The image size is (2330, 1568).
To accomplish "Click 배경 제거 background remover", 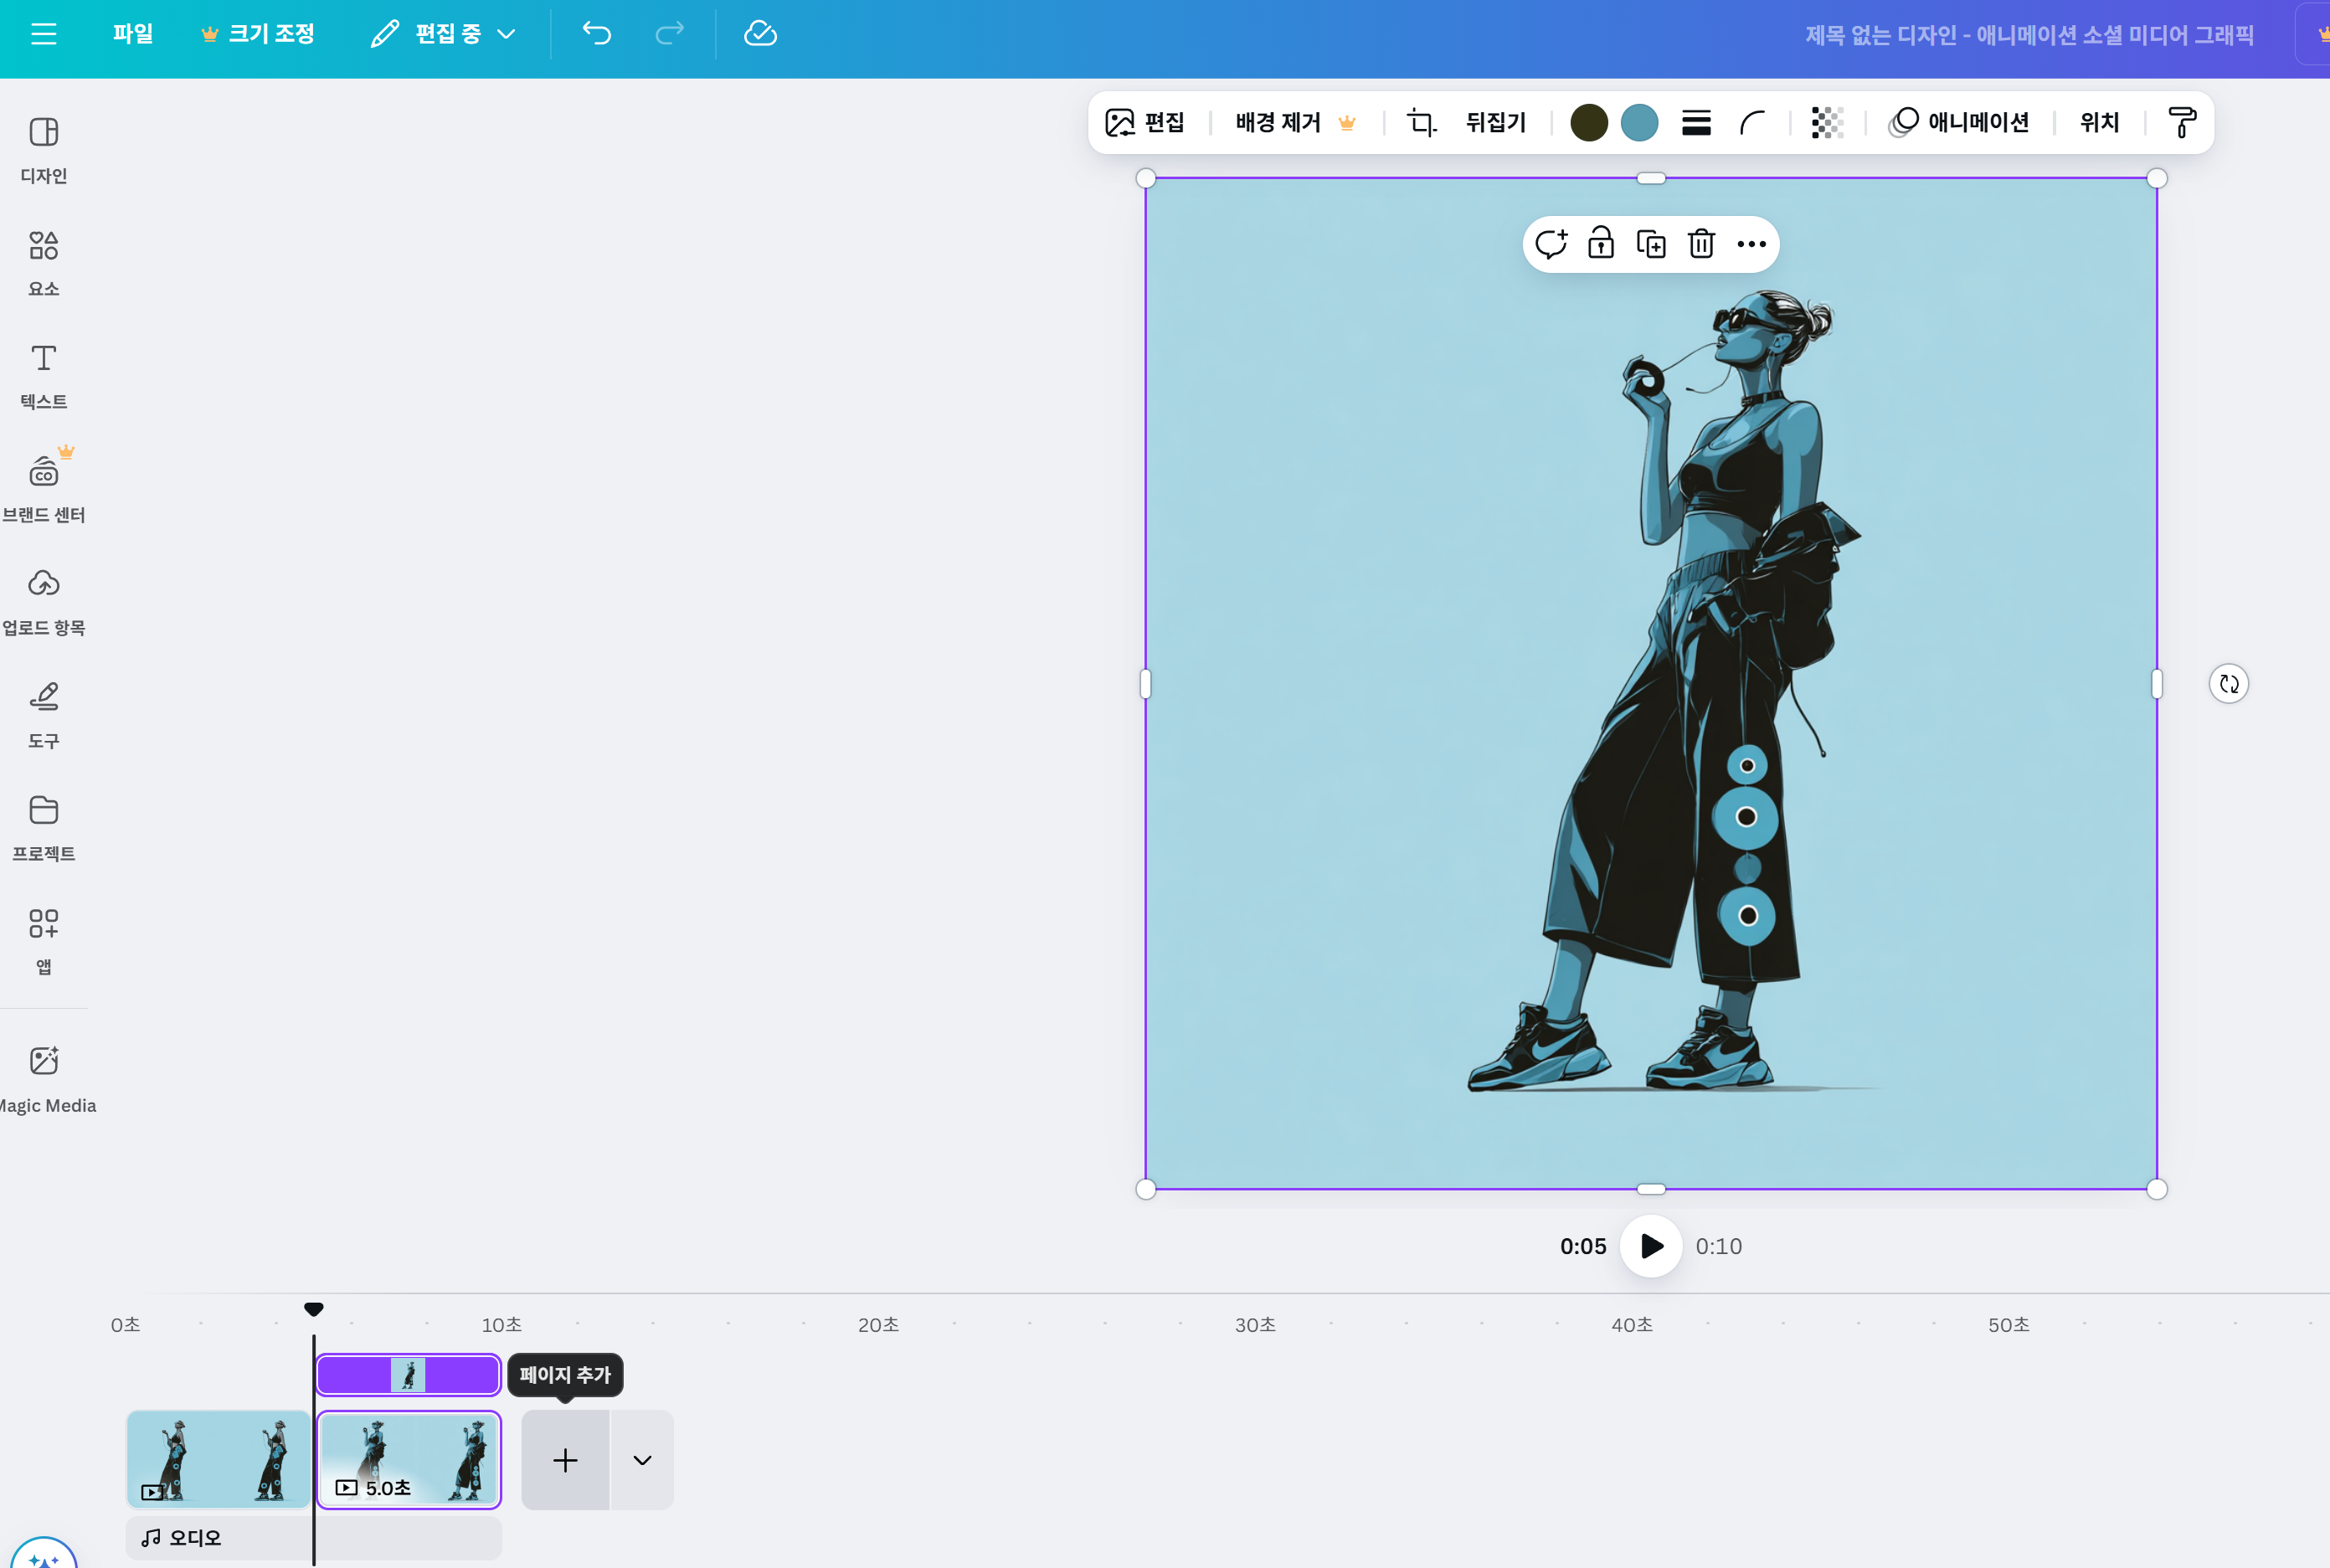I will coord(1295,122).
